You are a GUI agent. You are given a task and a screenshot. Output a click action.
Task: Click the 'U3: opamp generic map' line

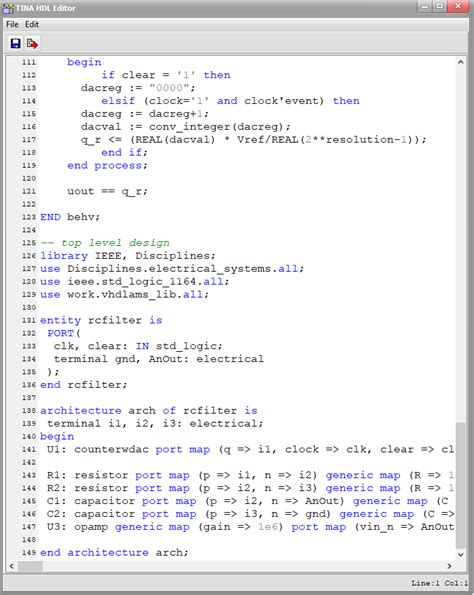tap(250, 527)
